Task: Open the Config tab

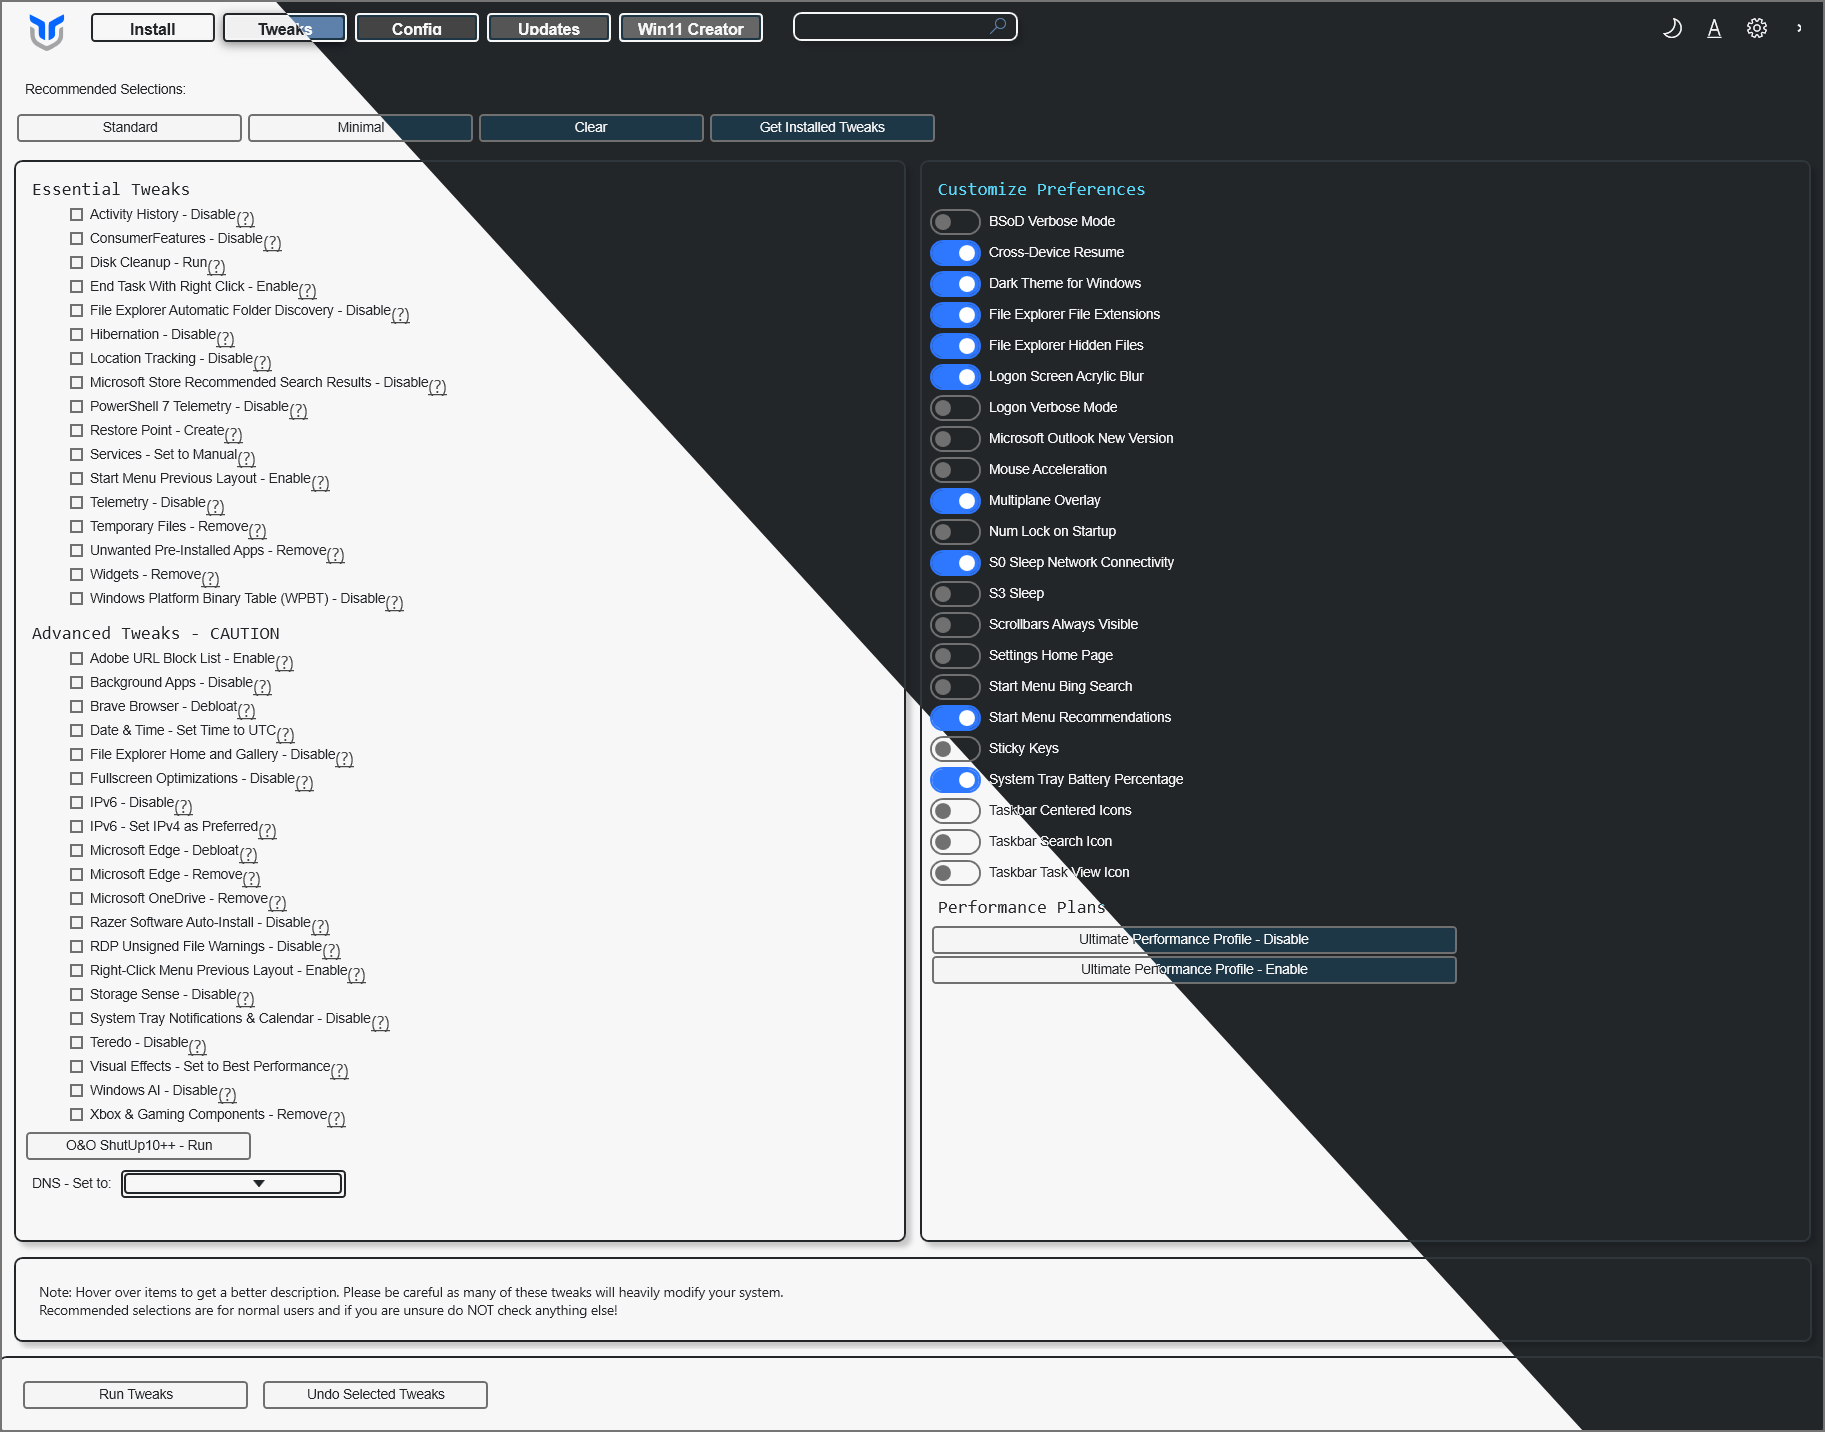Action: click(x=417, y=28)
